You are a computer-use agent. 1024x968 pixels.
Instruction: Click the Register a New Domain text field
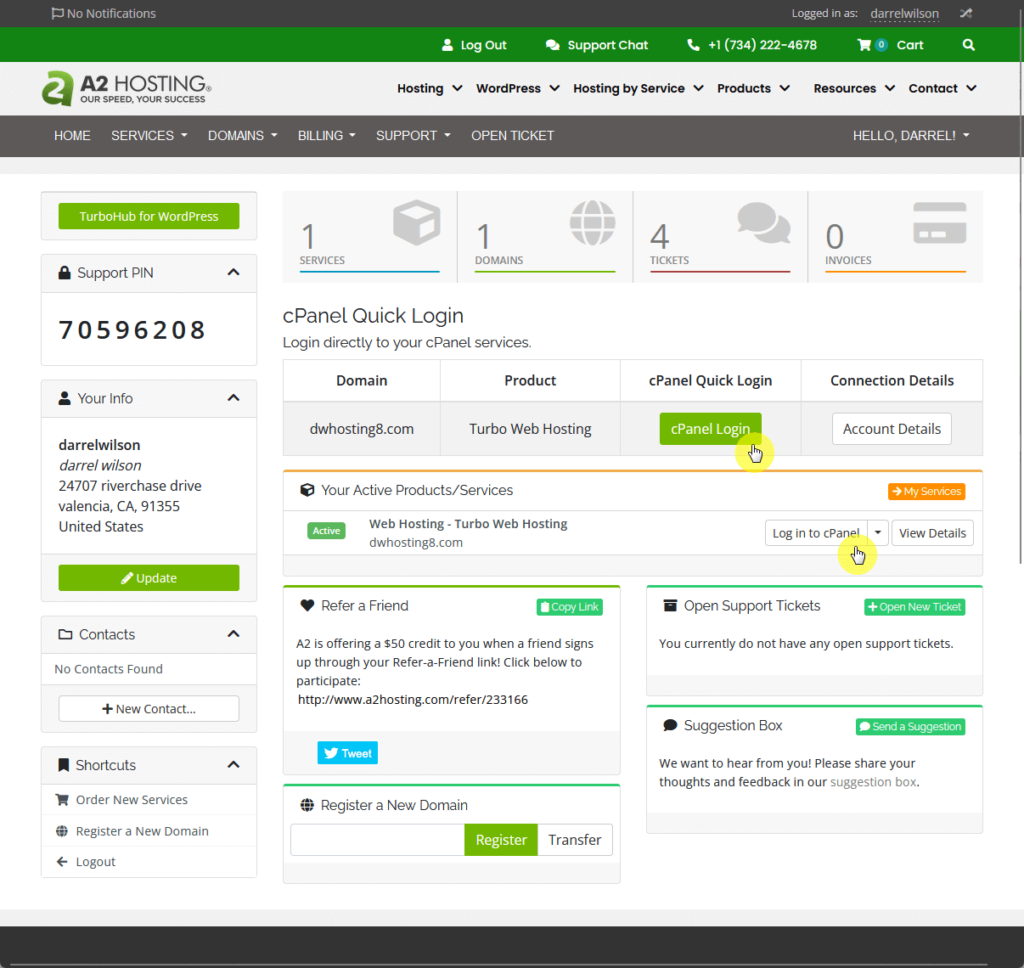[377, 840]
